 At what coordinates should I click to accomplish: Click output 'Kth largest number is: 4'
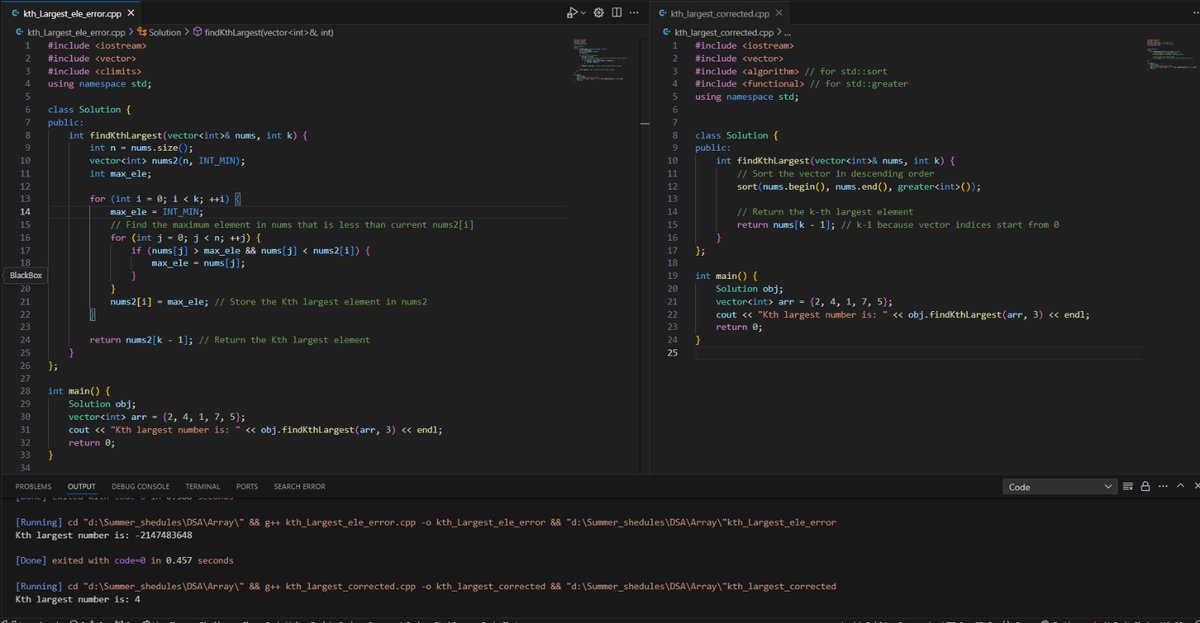[78, 599]
